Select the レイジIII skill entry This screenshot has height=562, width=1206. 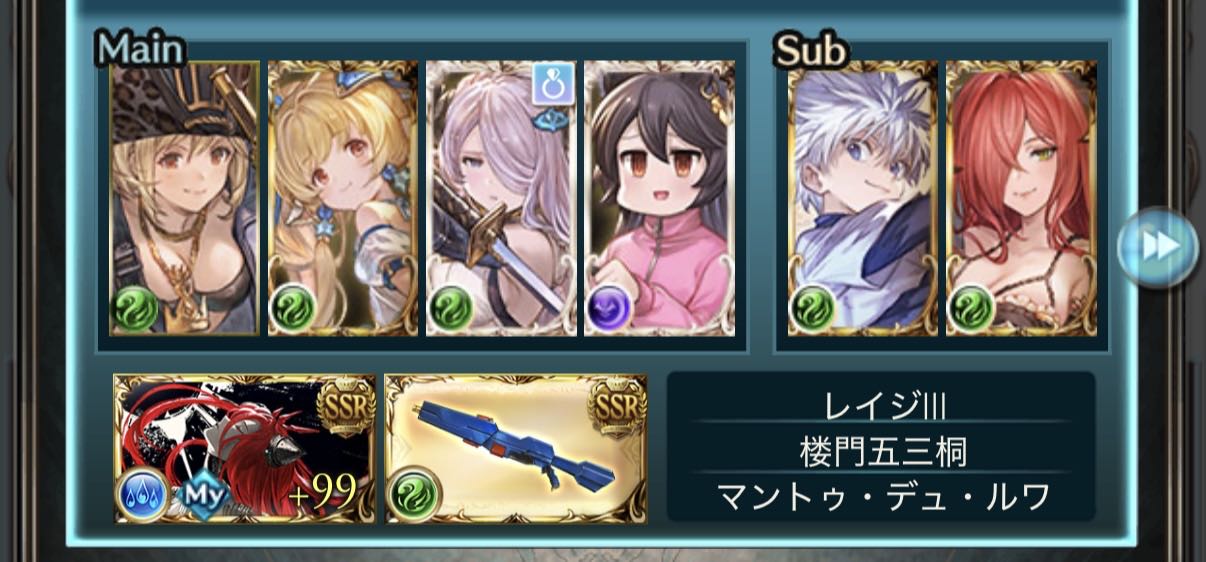coord(881,405)
